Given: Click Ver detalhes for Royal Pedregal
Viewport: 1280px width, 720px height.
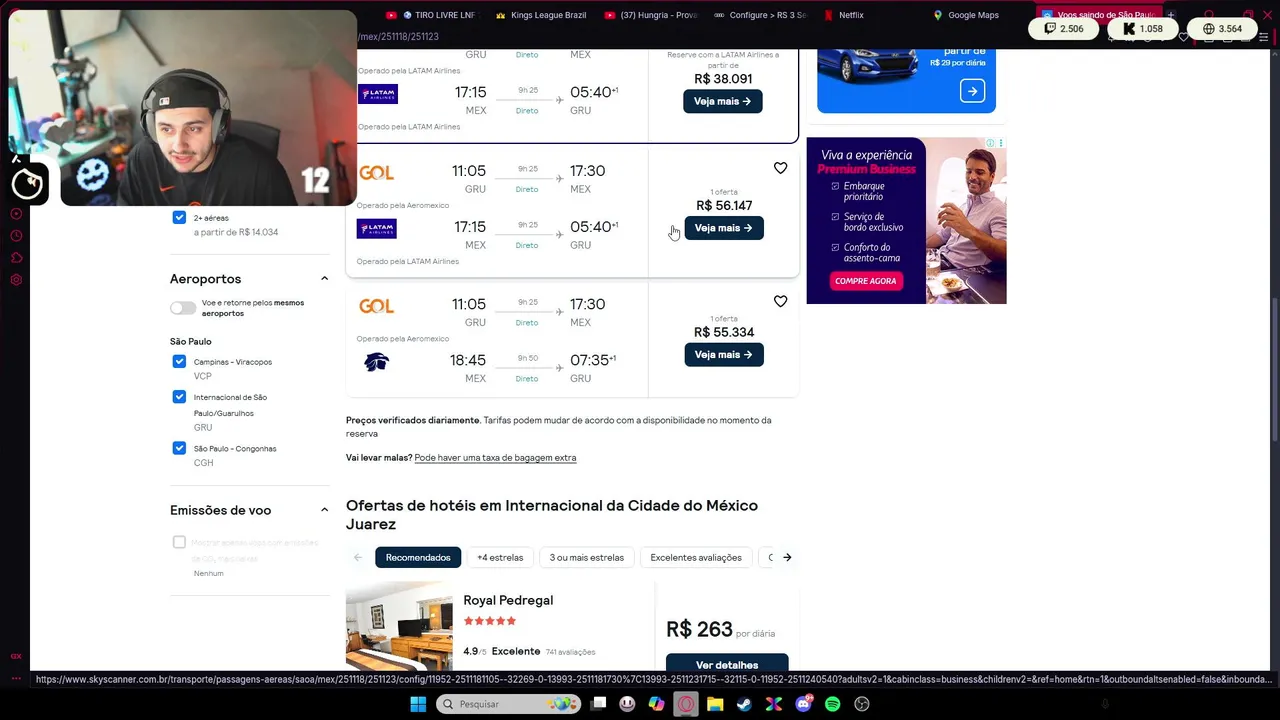Looking at the screenshot, I should tap(727, 663).
